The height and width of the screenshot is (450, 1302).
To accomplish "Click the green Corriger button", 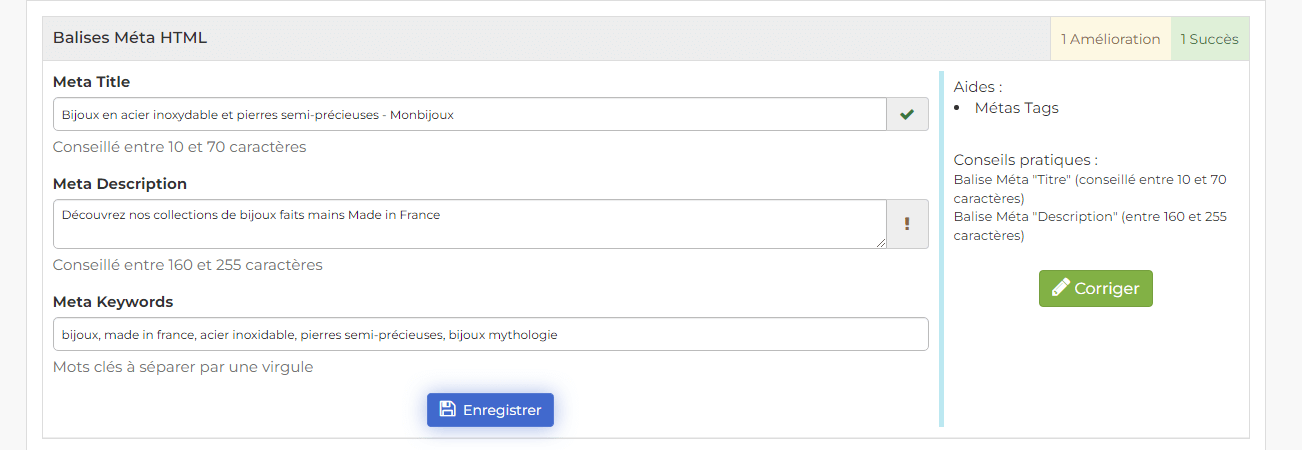I will (x=1096, y=288).
